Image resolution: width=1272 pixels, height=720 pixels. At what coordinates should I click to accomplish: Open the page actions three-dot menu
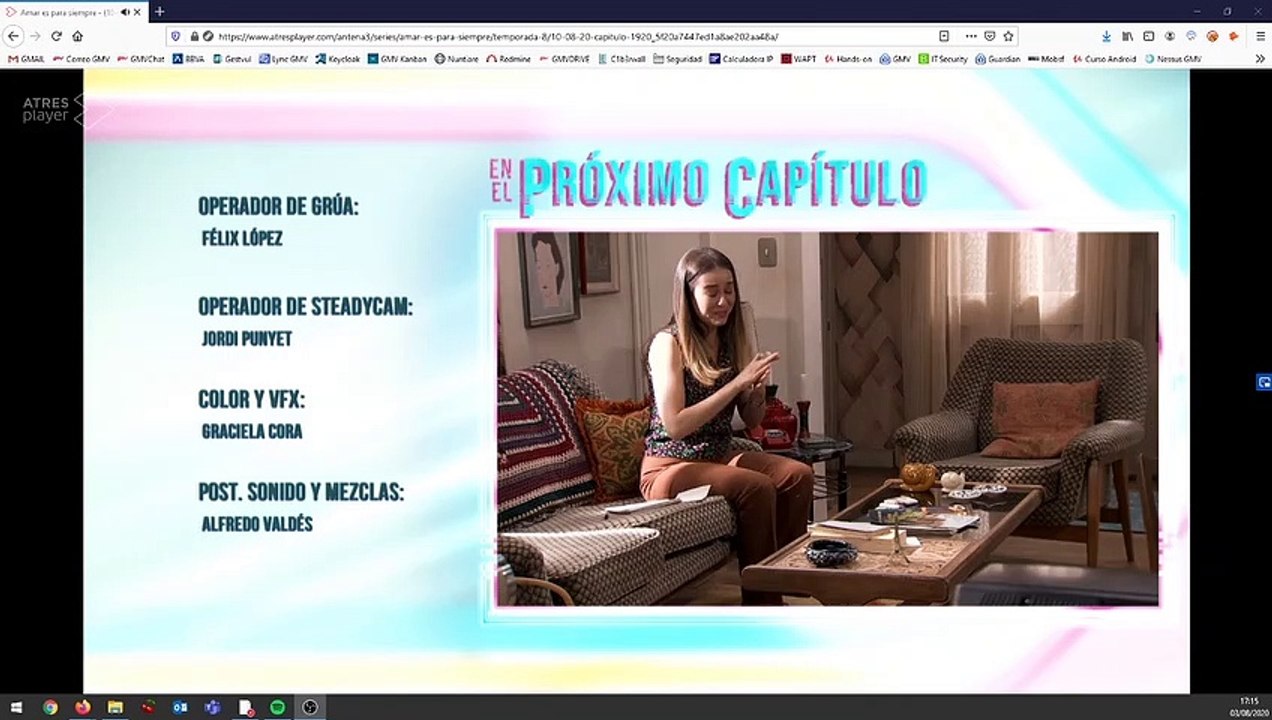point(971,36)
